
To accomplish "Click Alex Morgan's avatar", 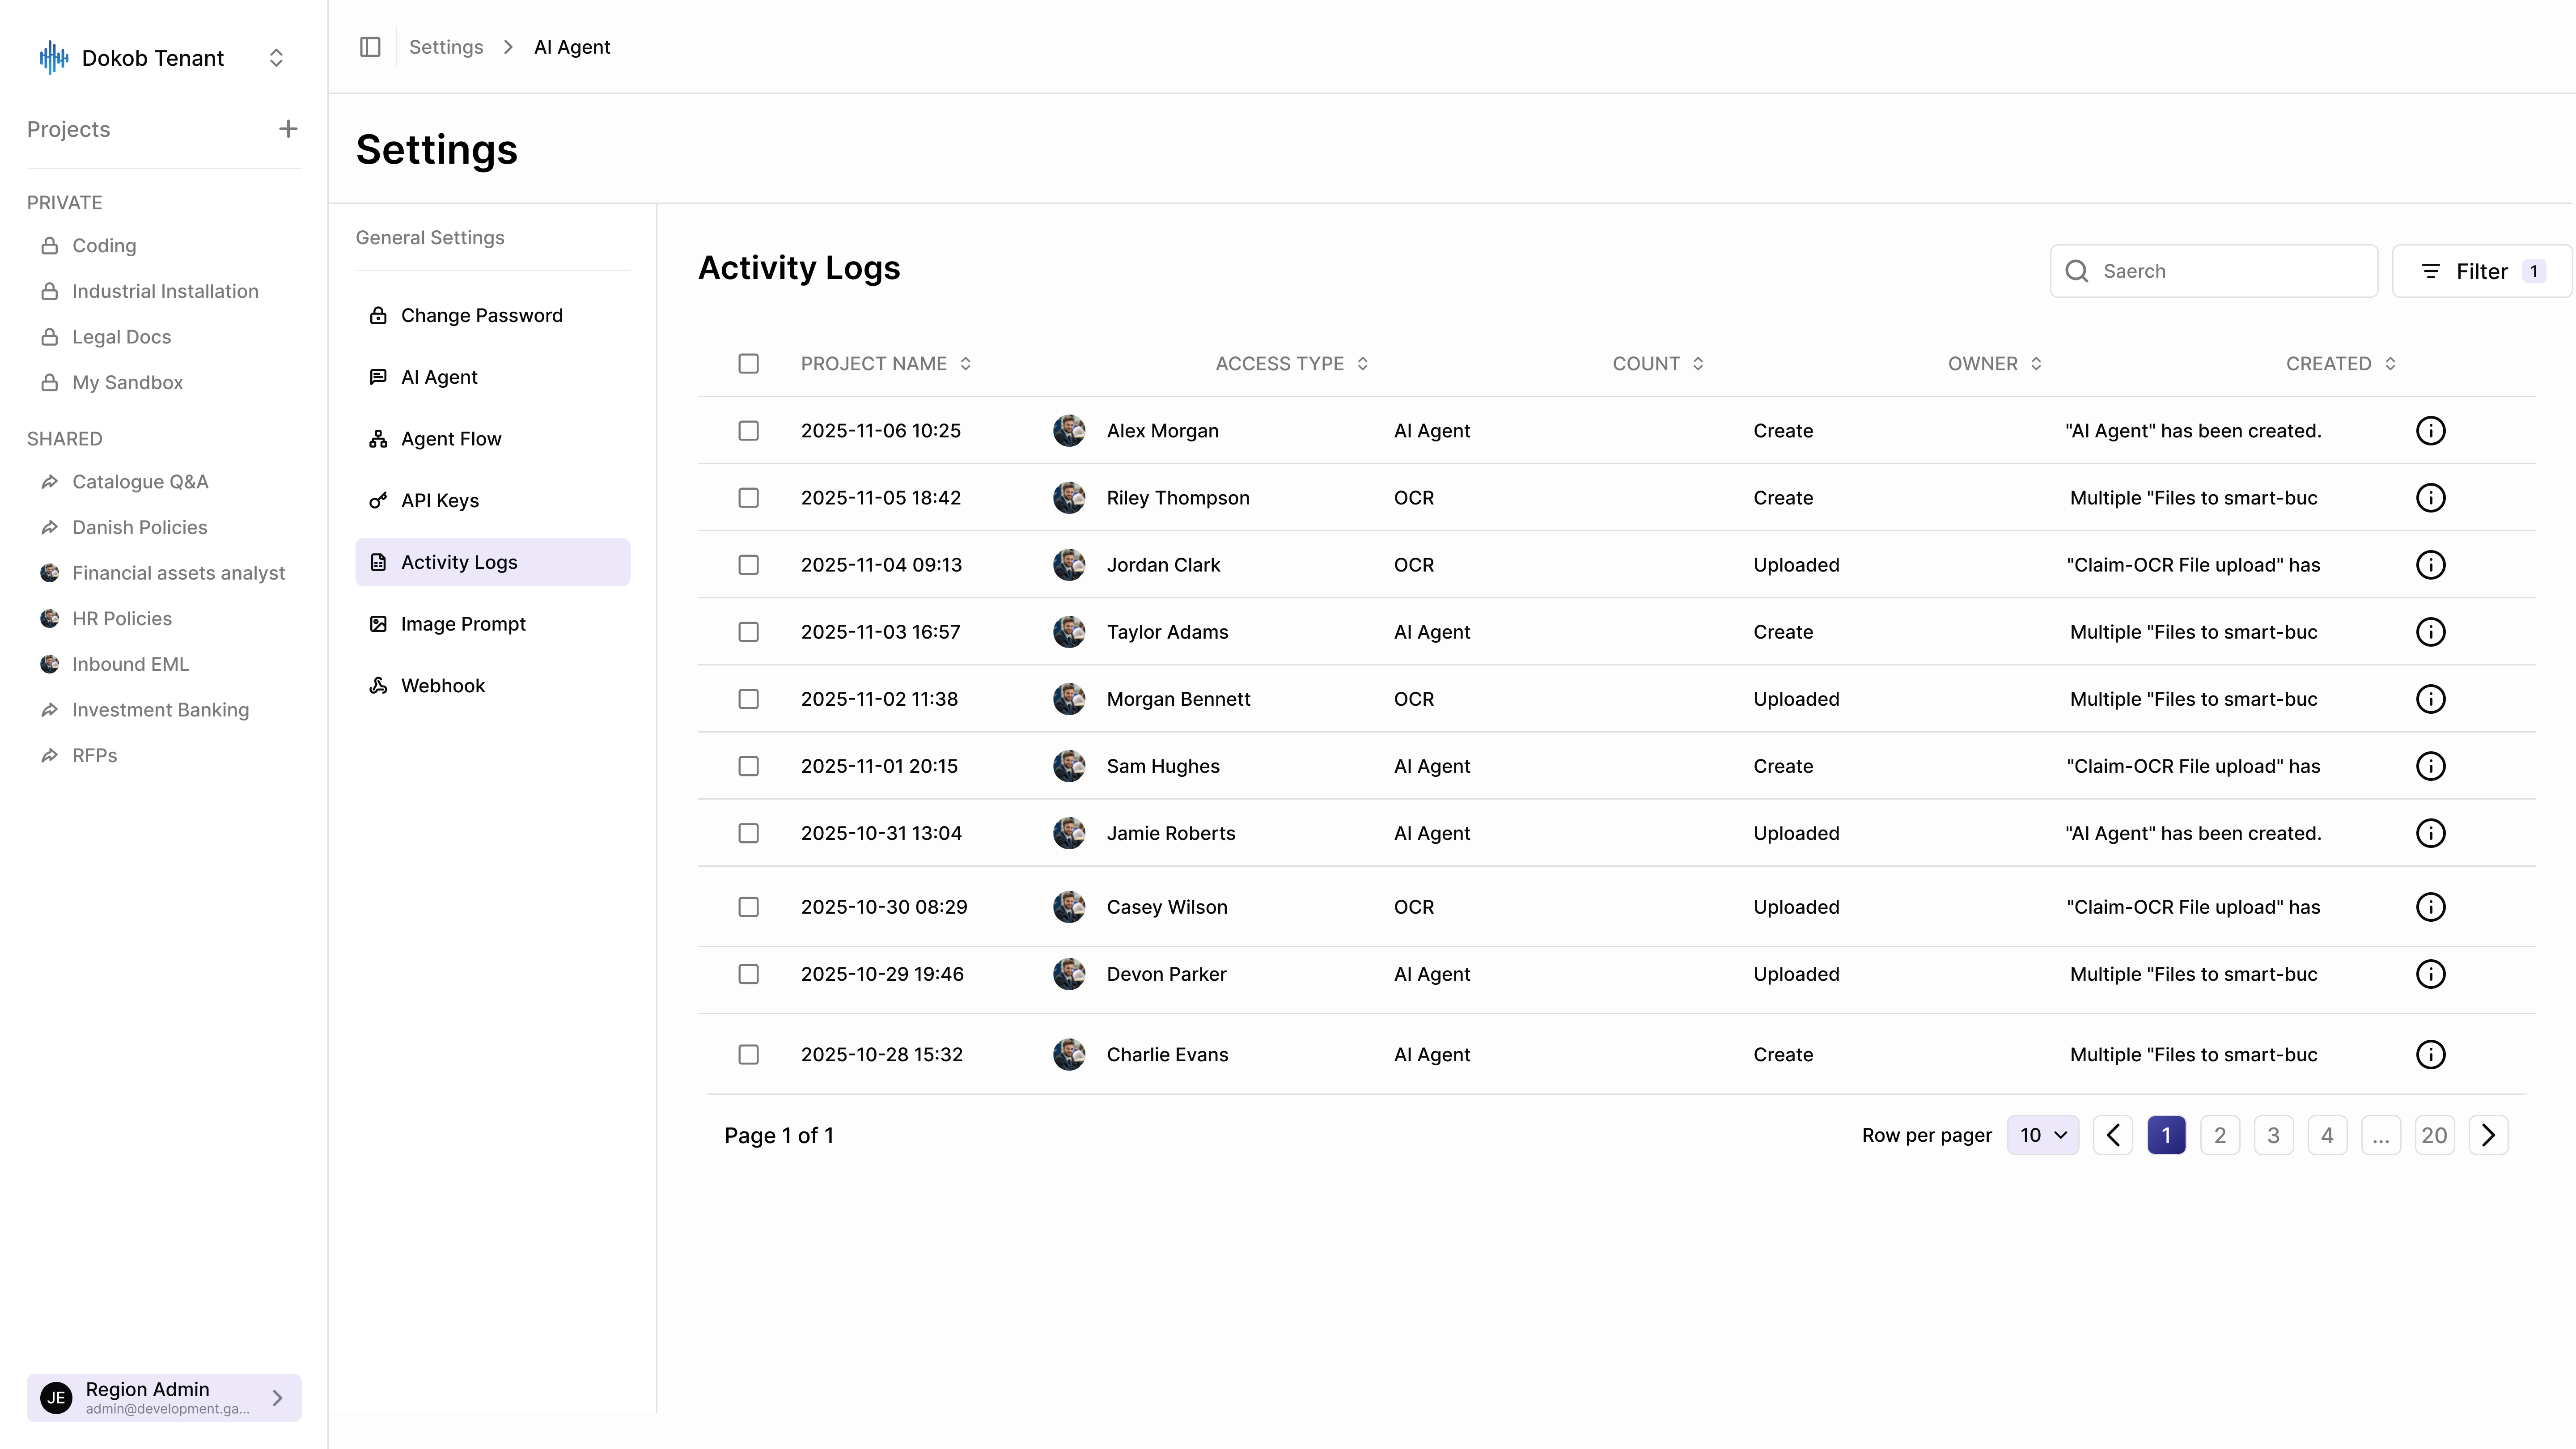I will coord(1069,431).
